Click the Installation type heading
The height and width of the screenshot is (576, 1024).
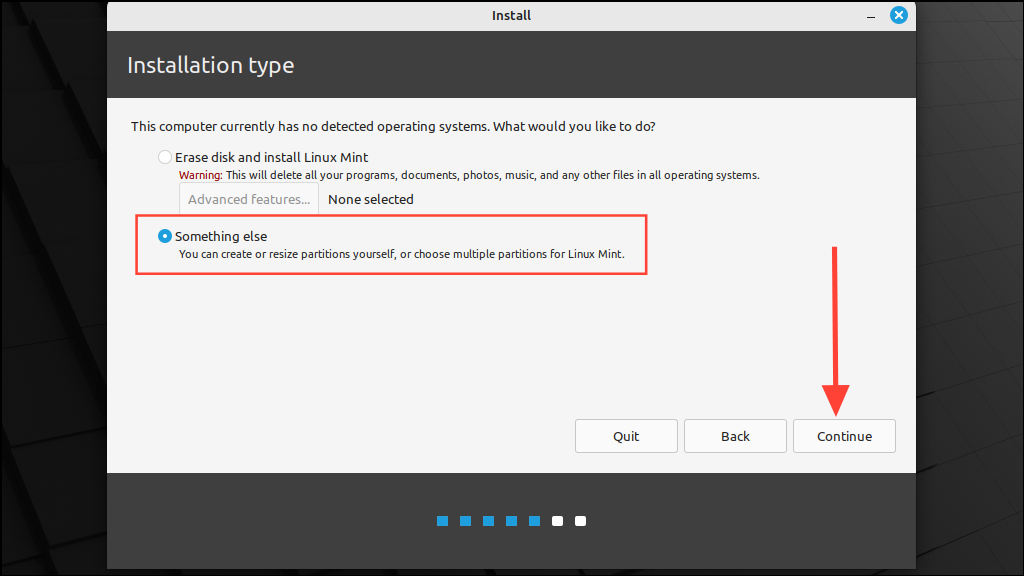click(210, 65)
